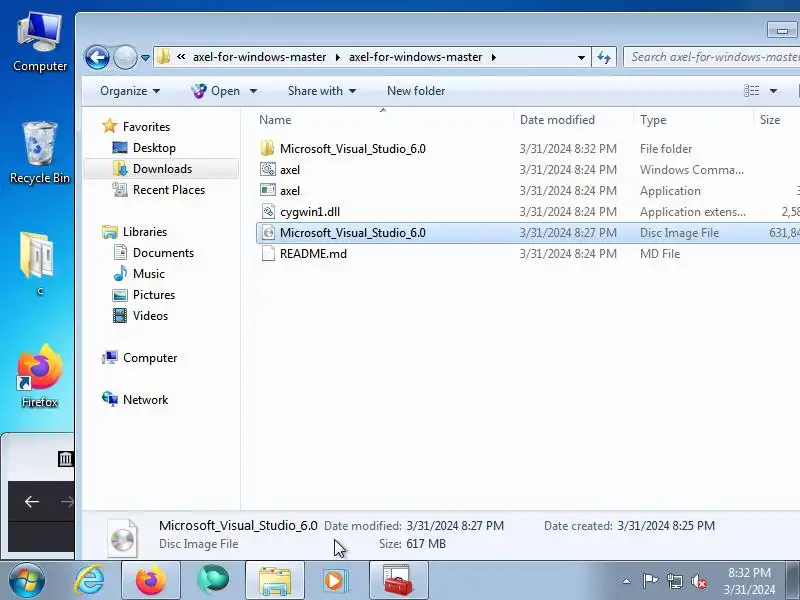Click the Open toolbar button

pyautogui.click(x=215, y=91)
